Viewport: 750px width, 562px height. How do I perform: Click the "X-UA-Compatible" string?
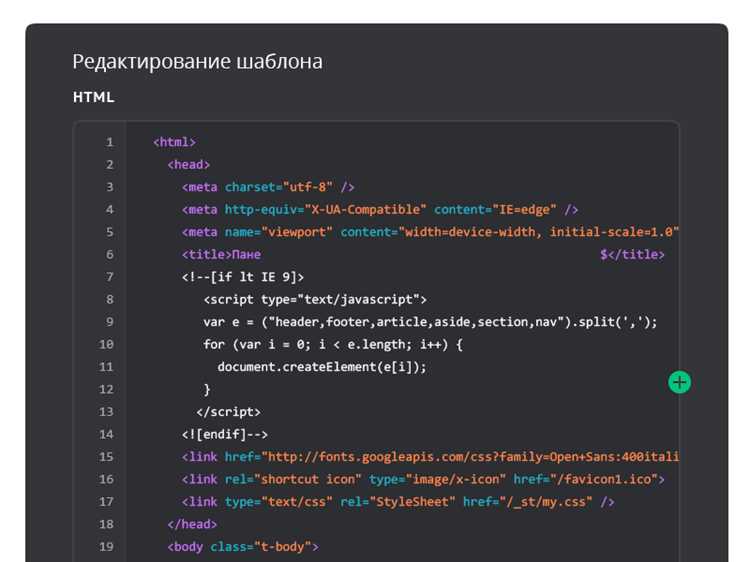365,209
